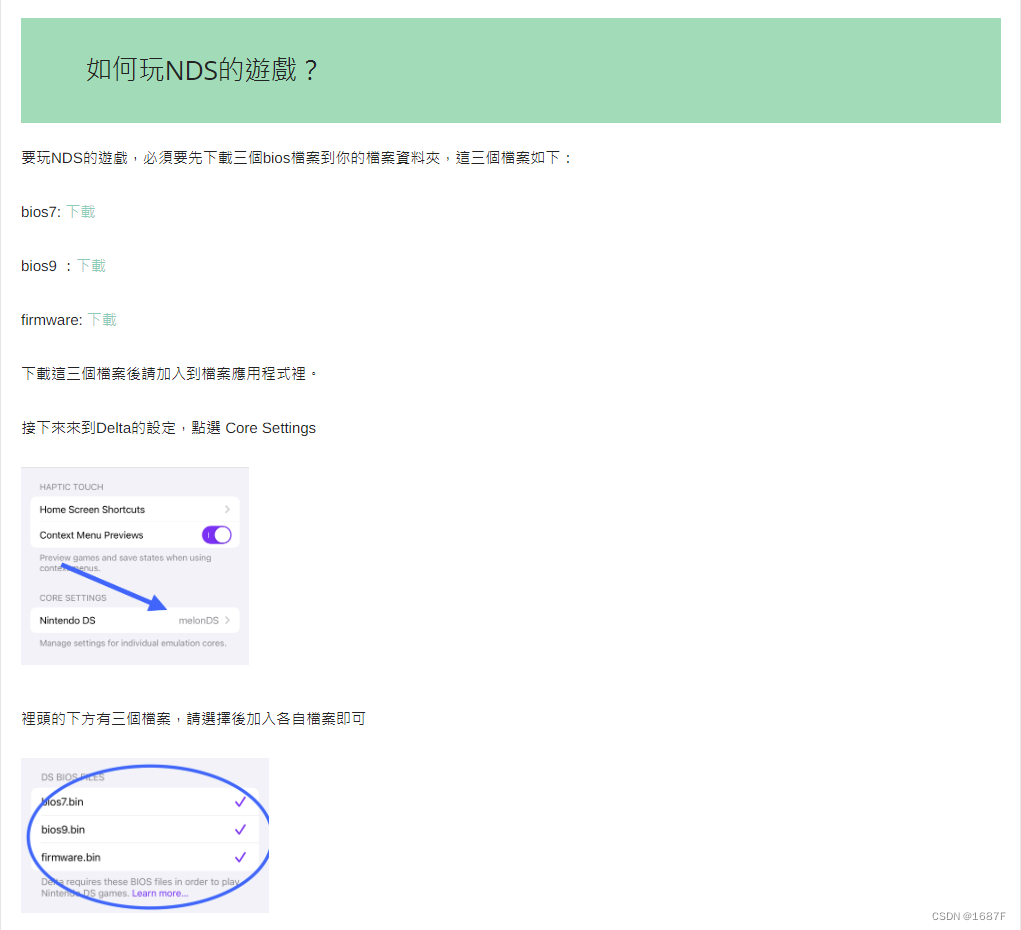This screenshot has height=930, width=1021.
Task: Toggle the Context Menu Previews switch
Action: 217,535
